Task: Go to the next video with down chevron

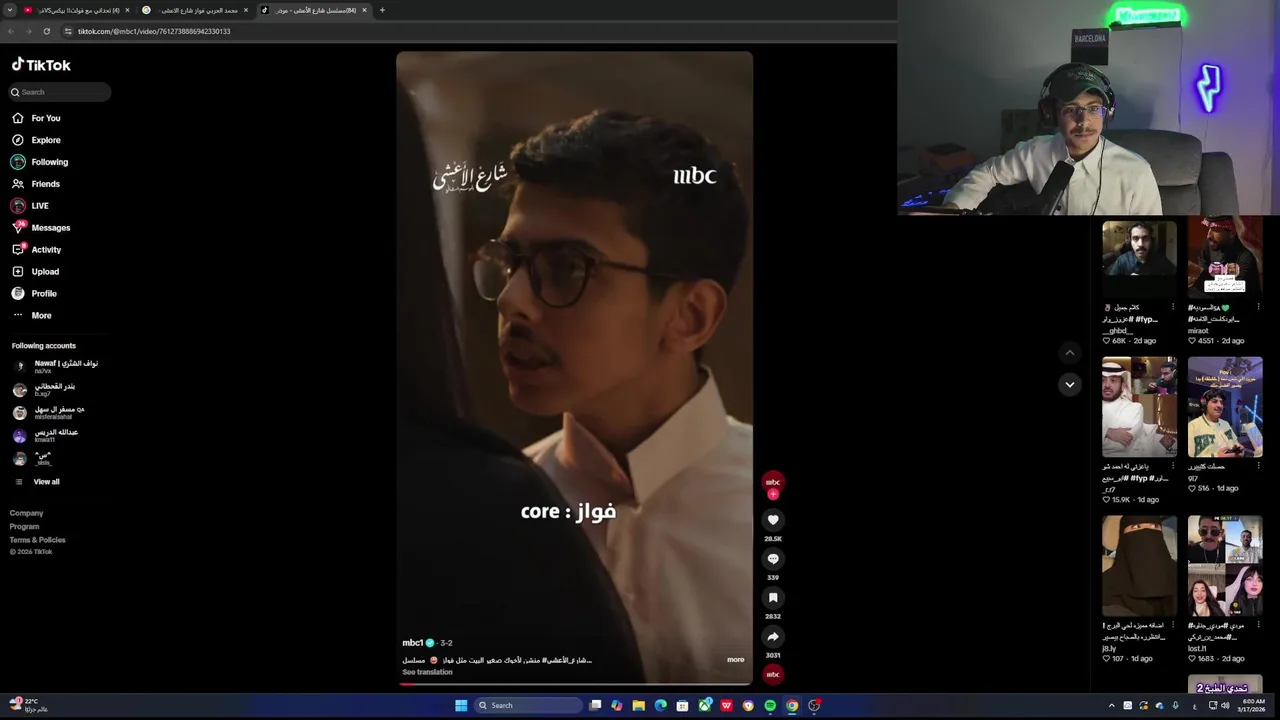Action: [x=1070, y=384]
